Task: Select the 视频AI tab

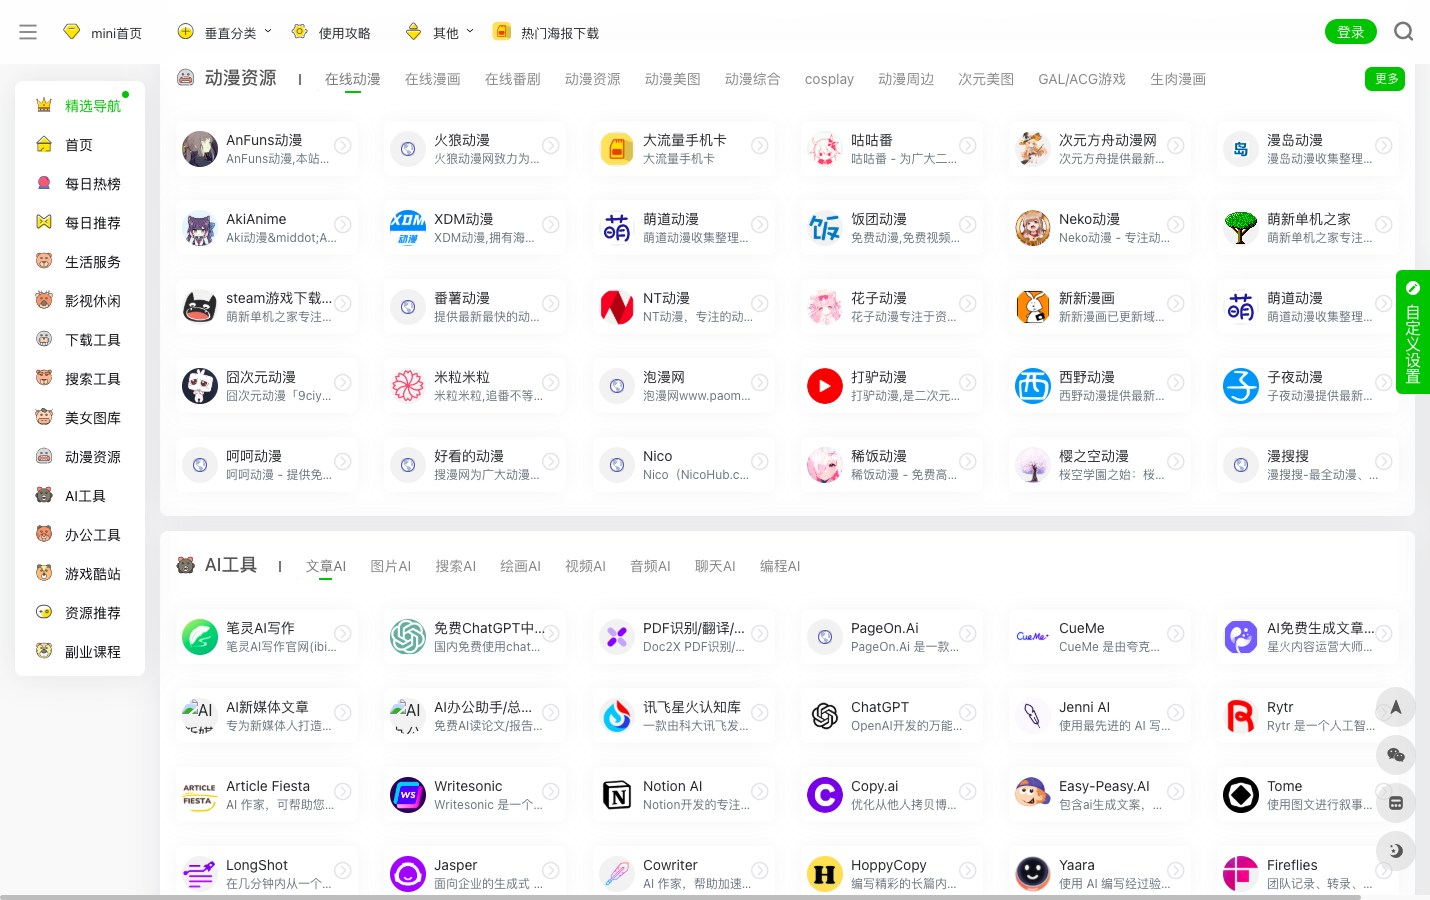Action: point(586,566)
